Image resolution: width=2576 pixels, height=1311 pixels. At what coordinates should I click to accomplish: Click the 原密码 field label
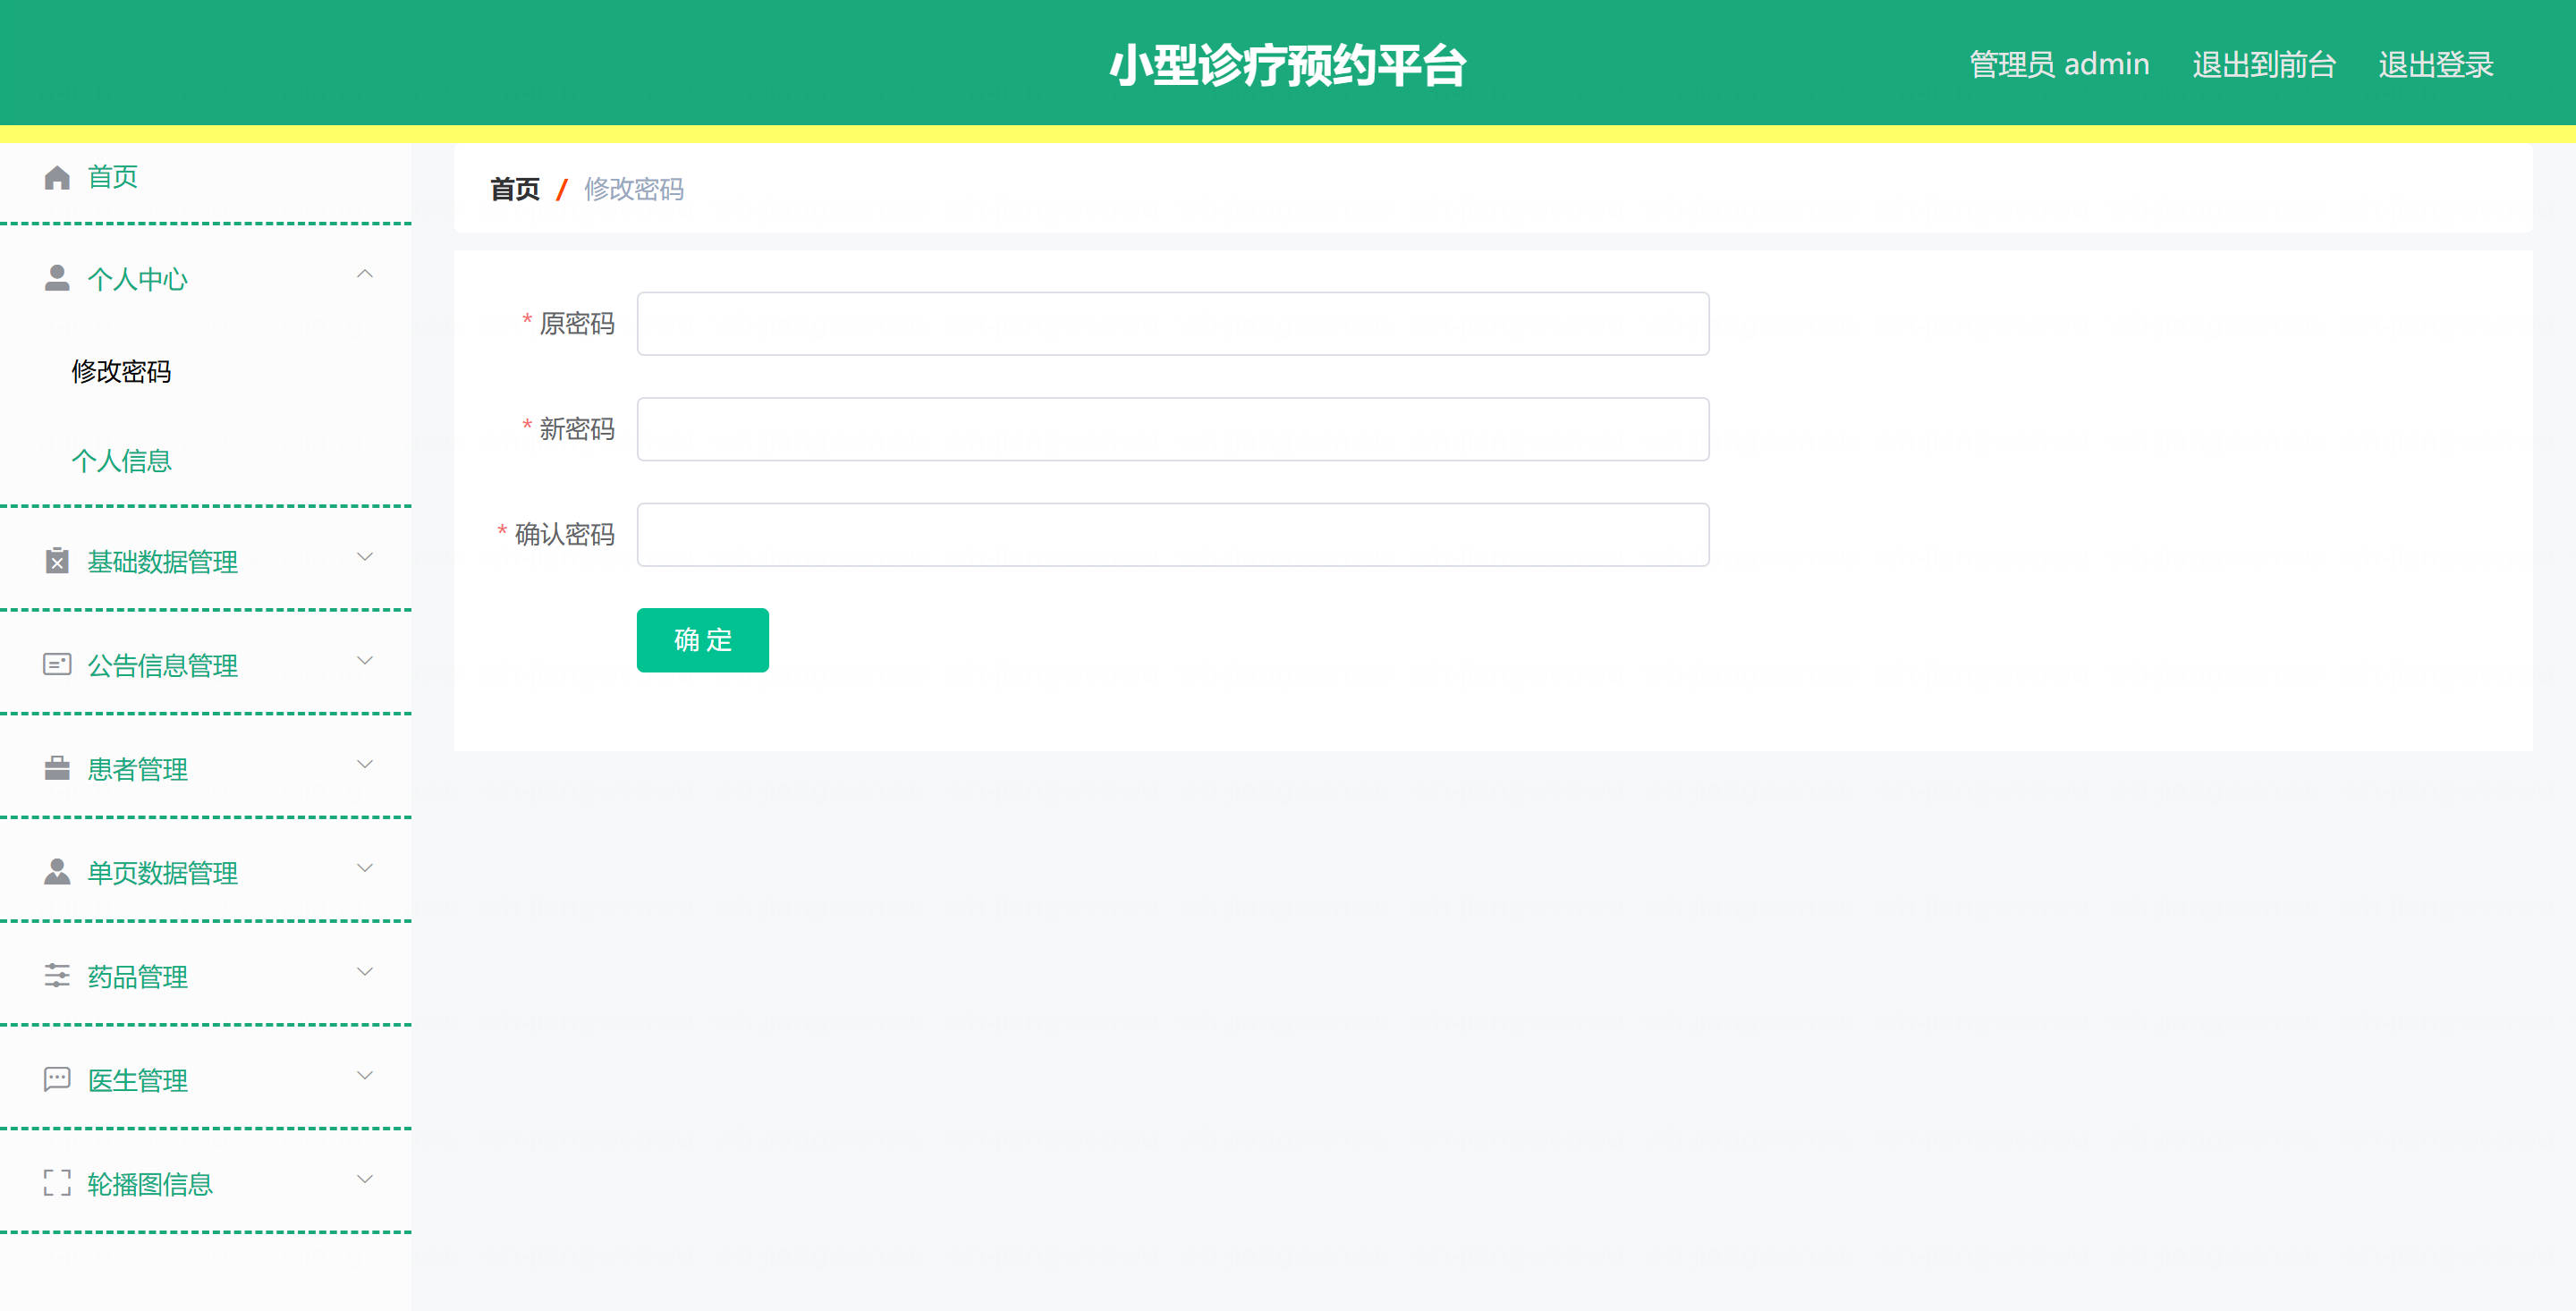click(x=577, y=324)
